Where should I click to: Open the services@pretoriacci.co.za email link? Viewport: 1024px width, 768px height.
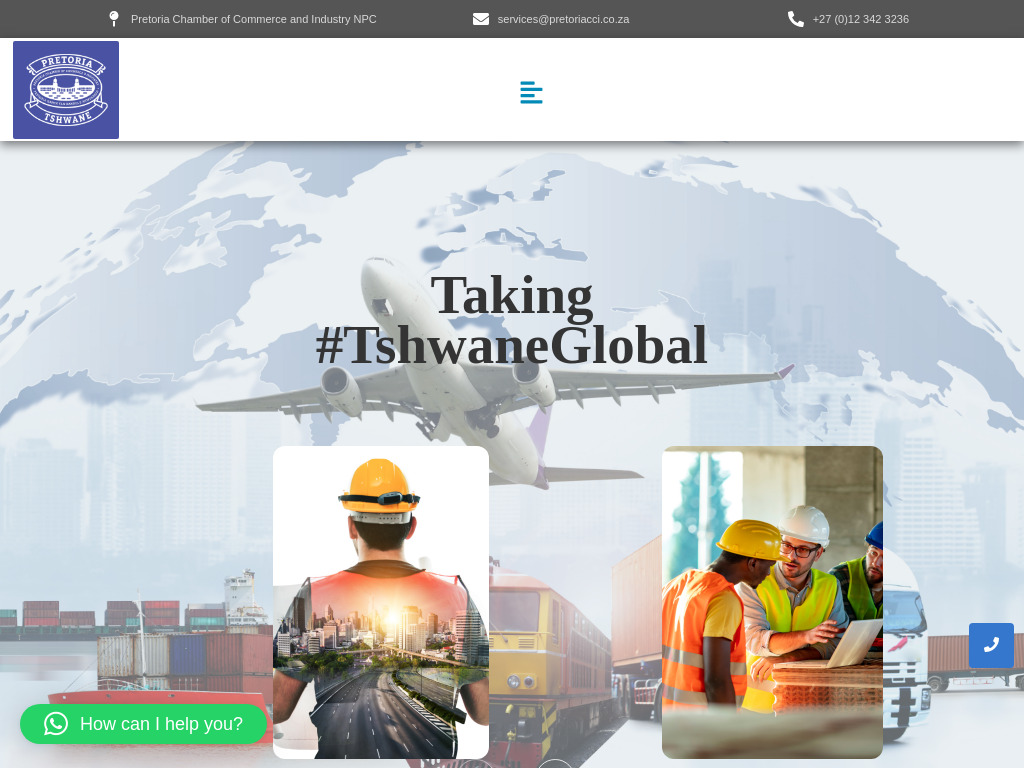(563, 19)
